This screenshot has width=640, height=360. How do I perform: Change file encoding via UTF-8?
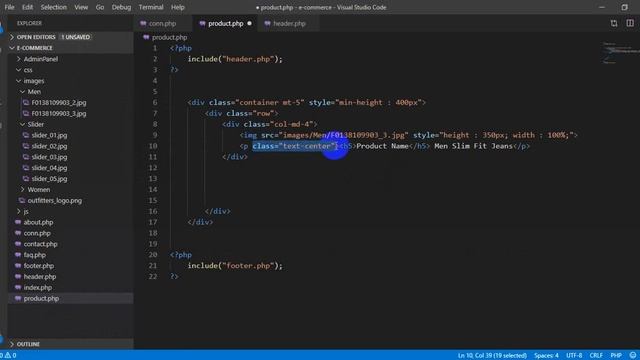pyautogui.click(x=574, y=356)
